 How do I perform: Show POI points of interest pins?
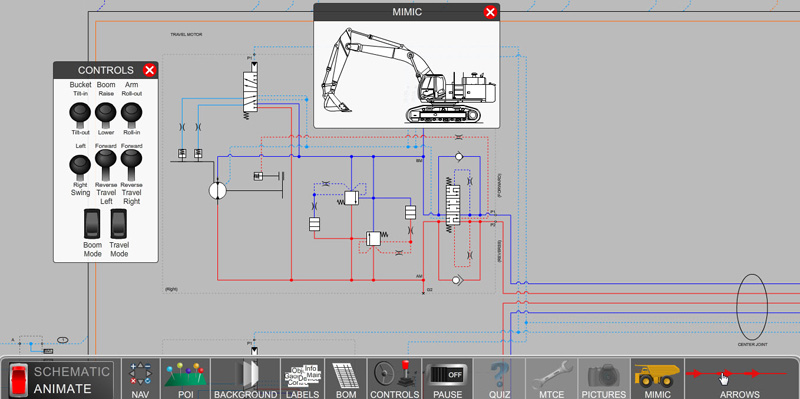[x=186, y=379]
